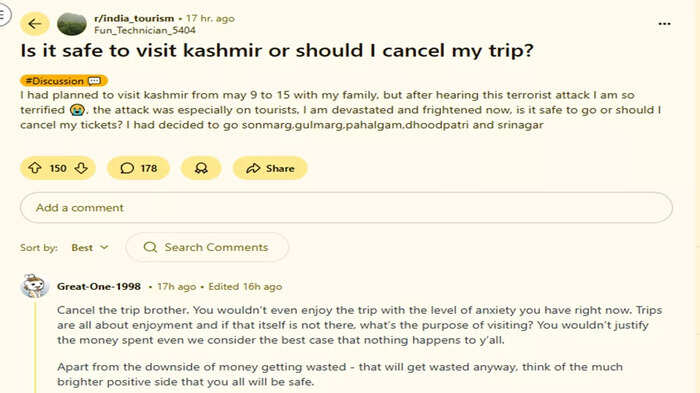The width and height of the screenshot is (700, 393).
Task: Click the india_tourism community avatar
Action: 72,24
